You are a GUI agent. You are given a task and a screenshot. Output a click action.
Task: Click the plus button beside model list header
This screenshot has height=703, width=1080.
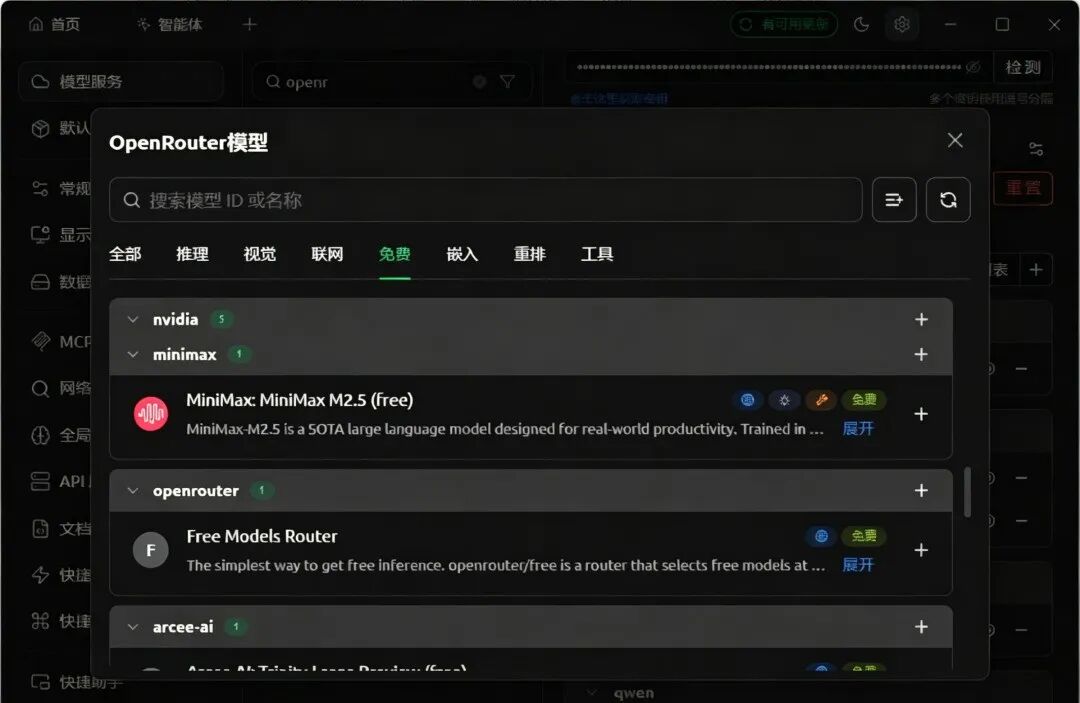(x=1036, y=270)
